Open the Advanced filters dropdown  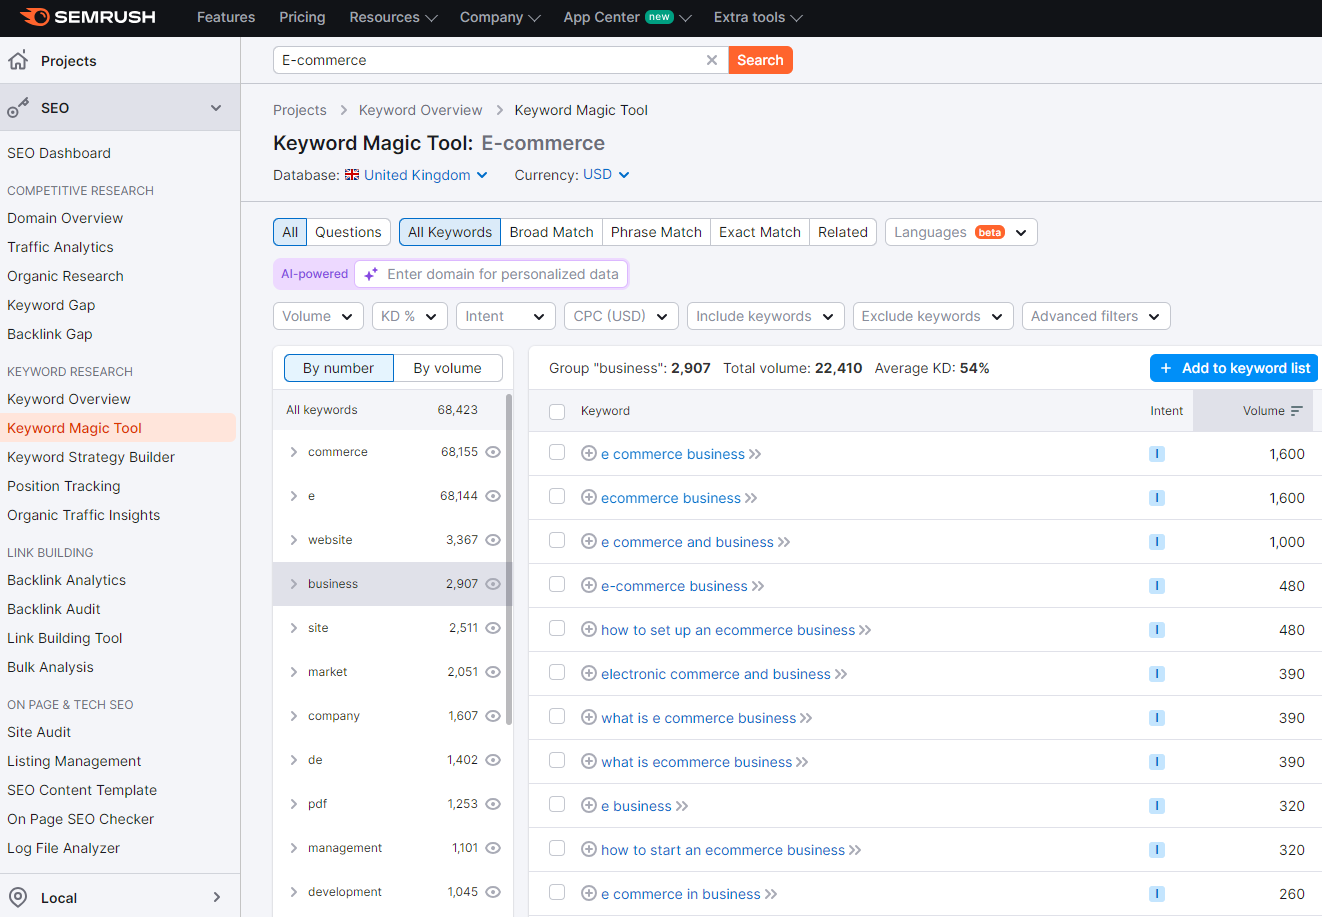click(x=1096, y=316)
